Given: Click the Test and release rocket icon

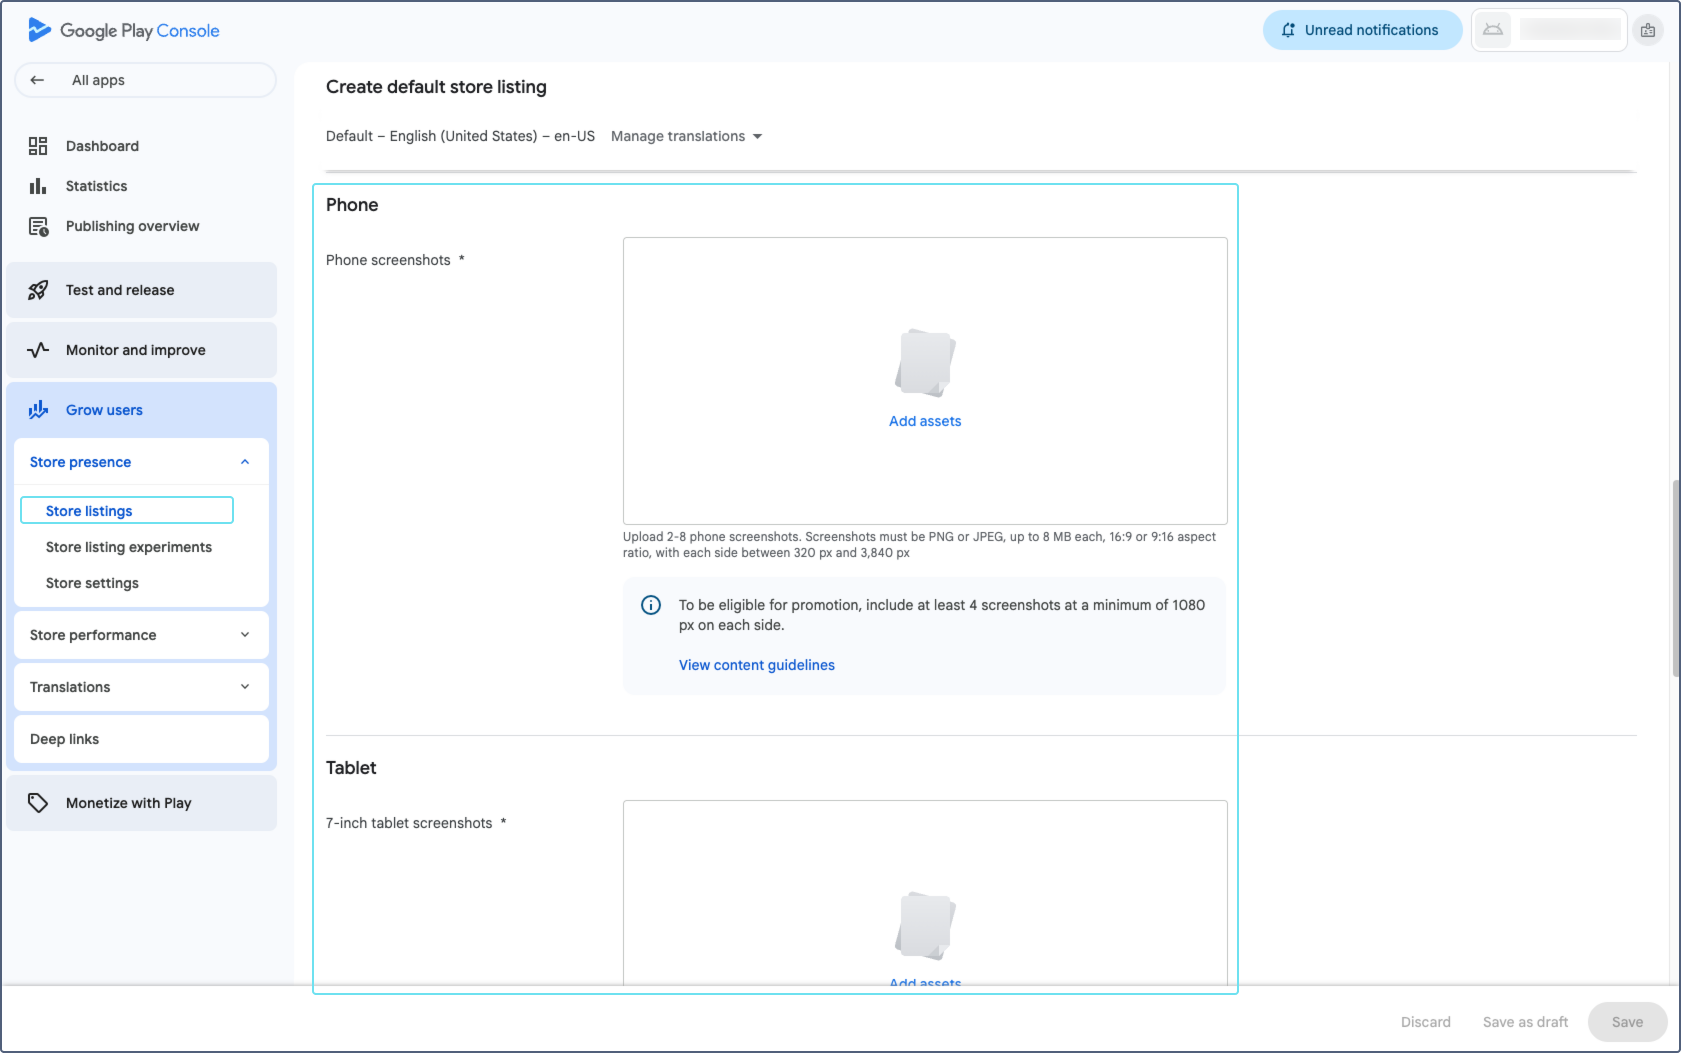Looking at the screenshot, I should pyautogui.click(x=38, y=290).
